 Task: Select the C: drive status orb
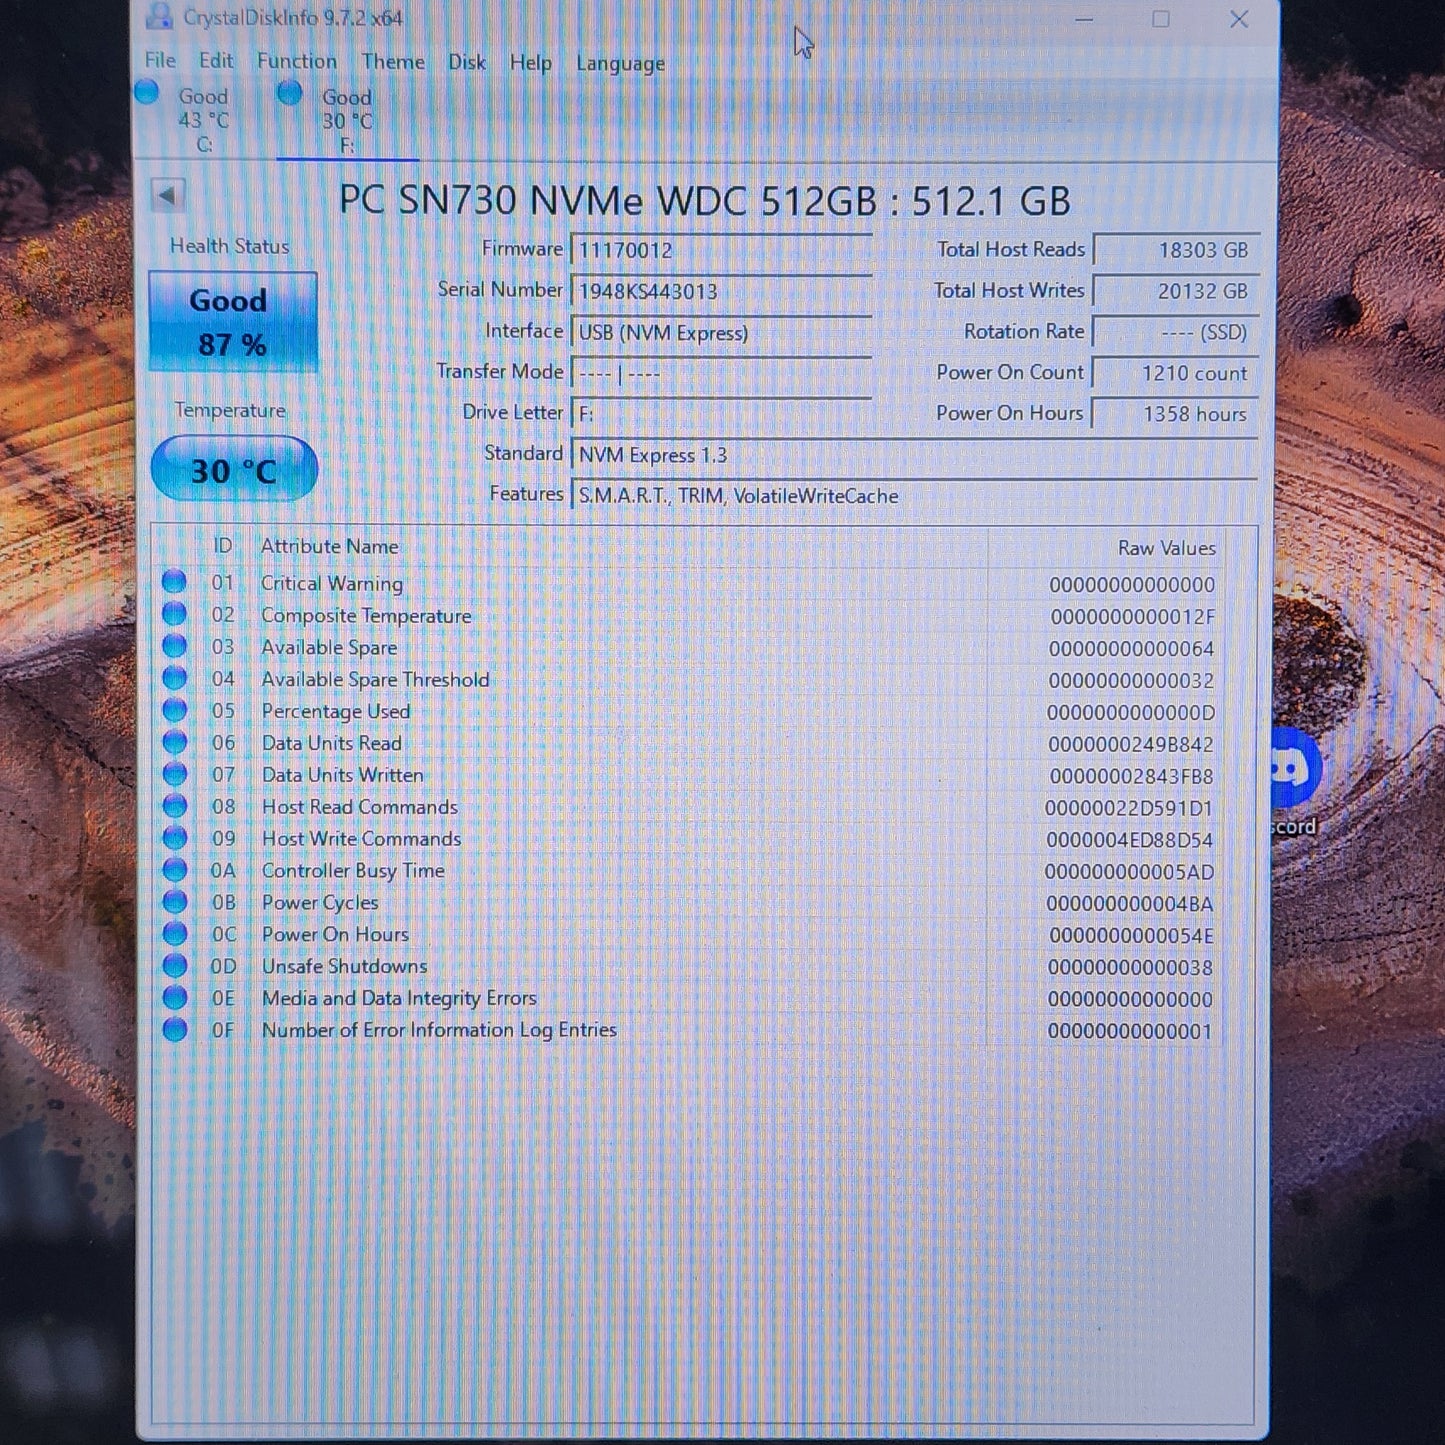[x=147, y=93]
